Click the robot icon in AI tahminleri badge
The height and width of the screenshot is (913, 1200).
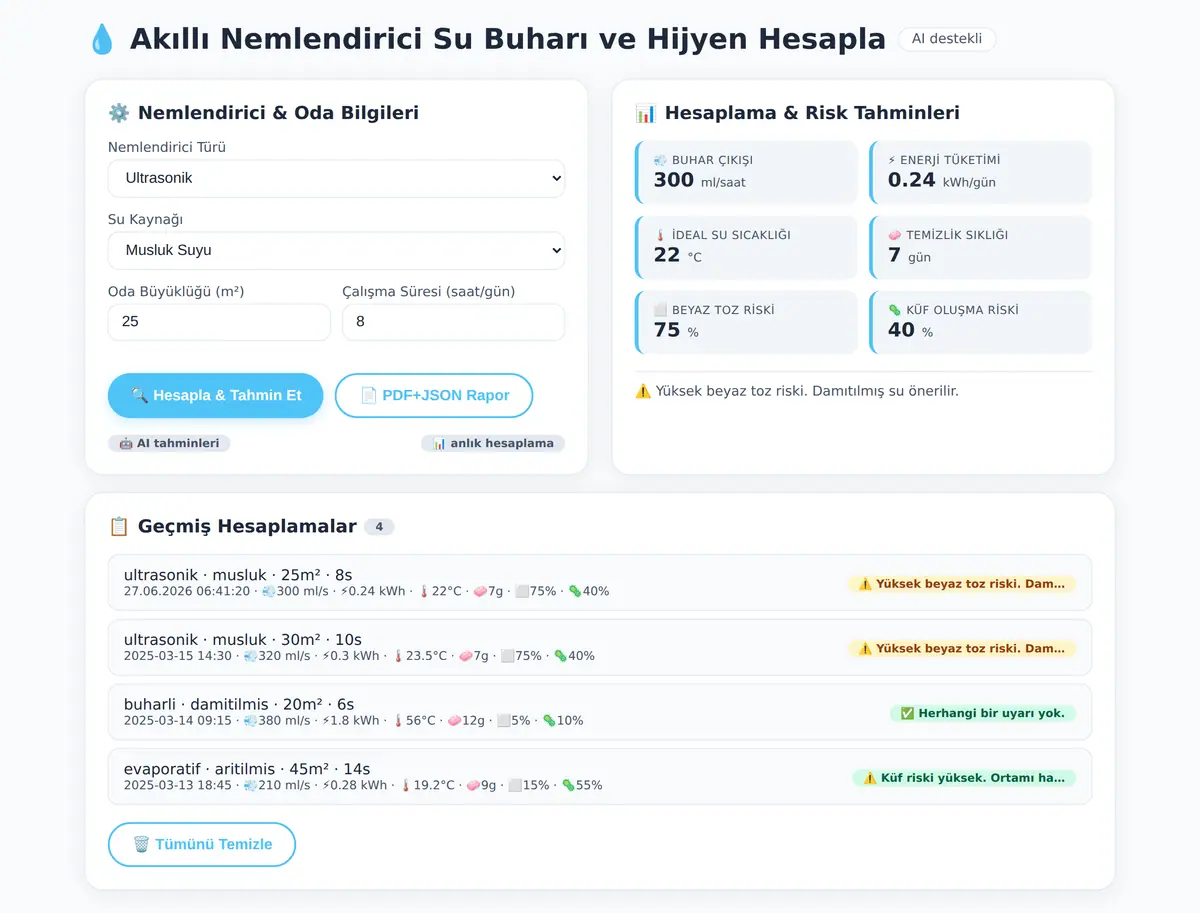pos(126,443)
